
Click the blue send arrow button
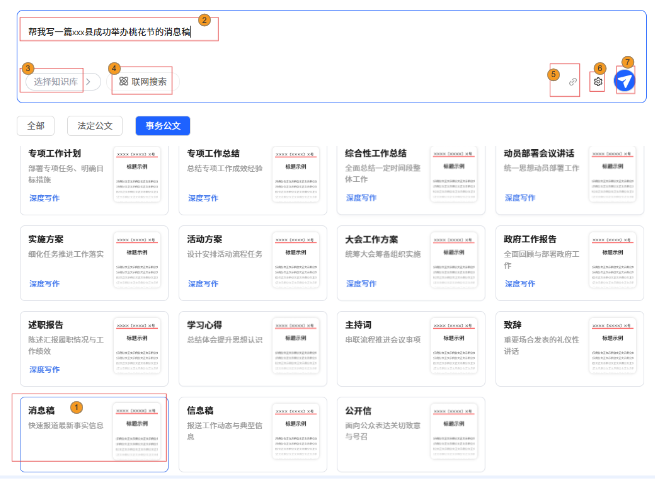[x=625, y=81]
